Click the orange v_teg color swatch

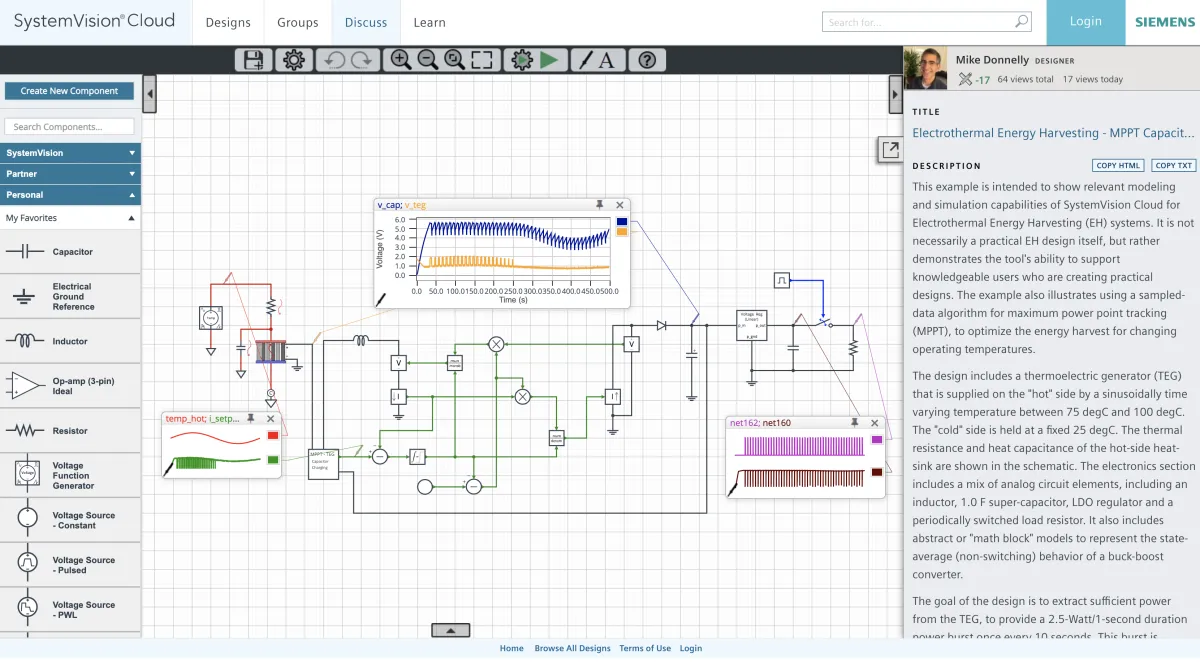[x=622, y=232]
